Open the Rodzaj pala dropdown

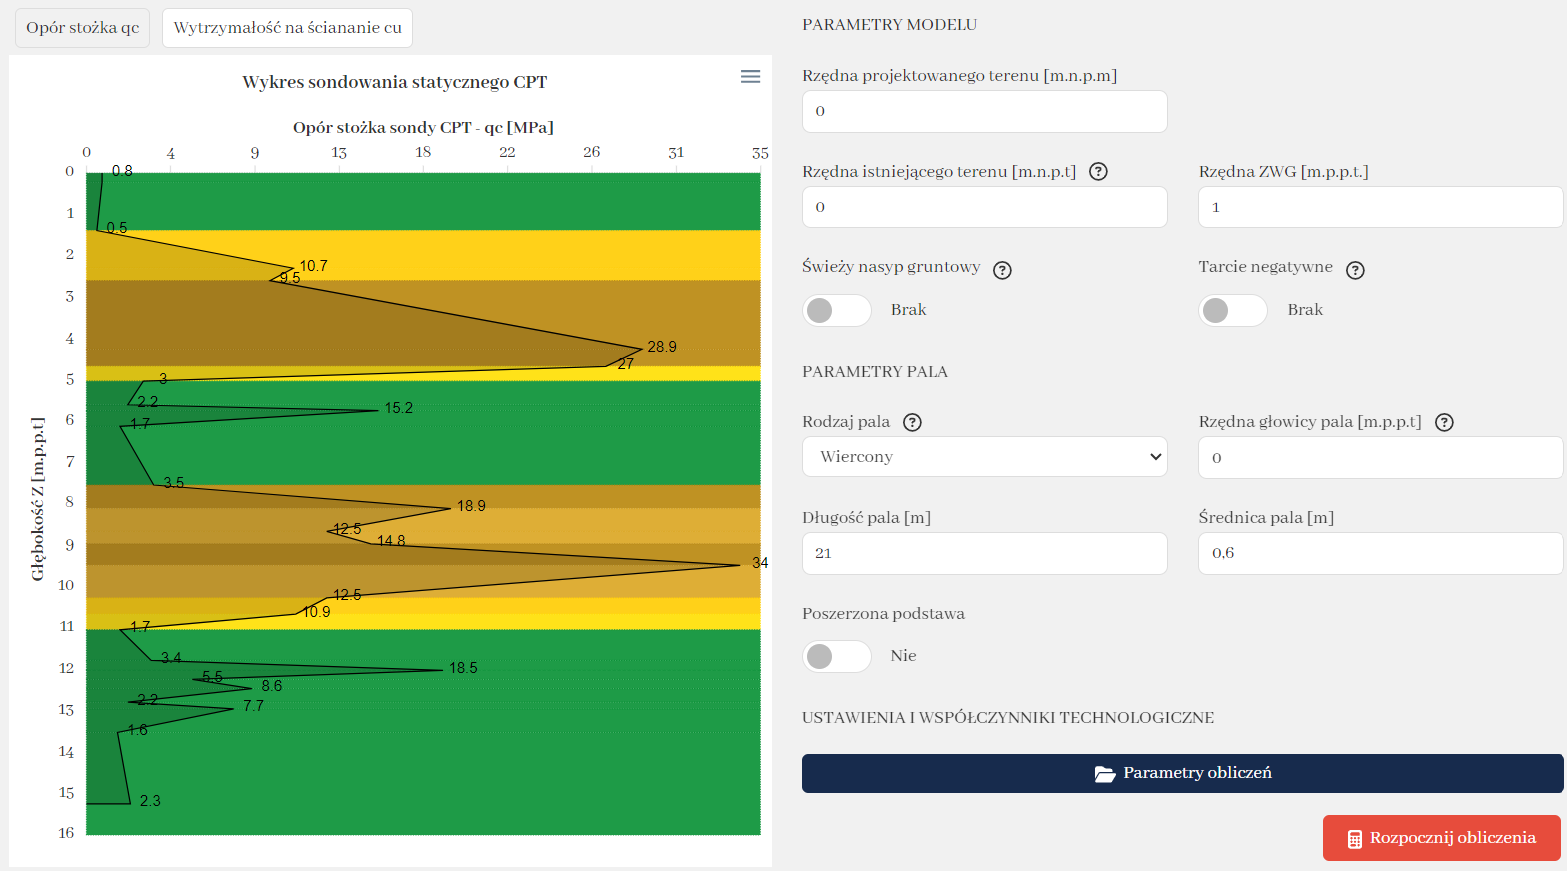point(984,457)
